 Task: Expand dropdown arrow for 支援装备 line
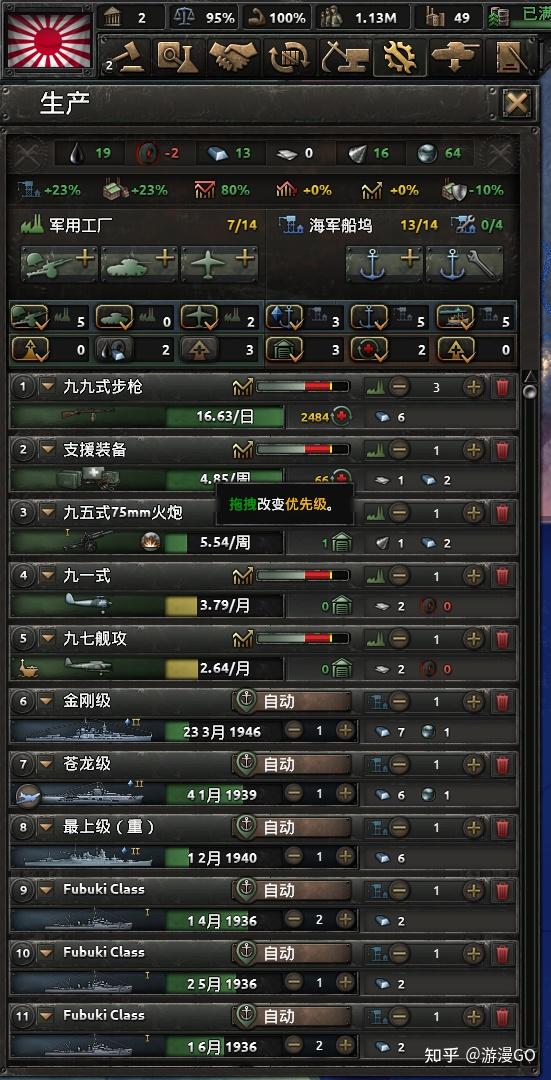pos(47,450)
